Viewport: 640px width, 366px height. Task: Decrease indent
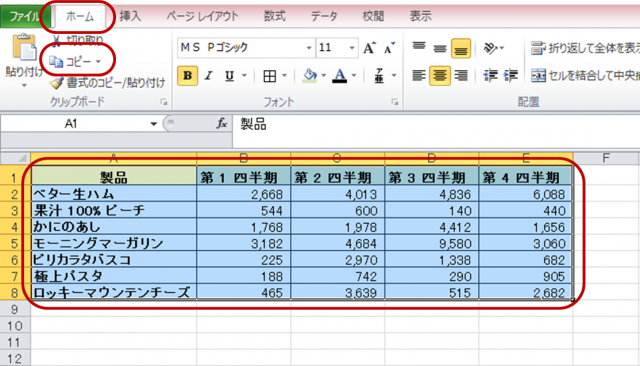(x=490, y=76)
